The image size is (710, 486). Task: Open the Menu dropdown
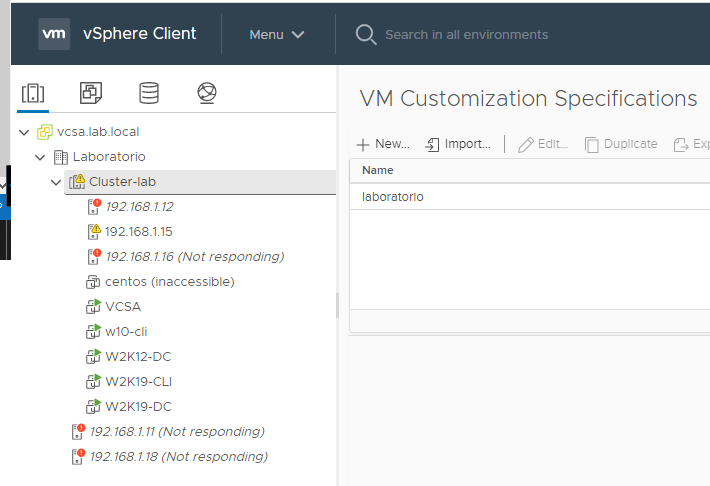[277, 34]
